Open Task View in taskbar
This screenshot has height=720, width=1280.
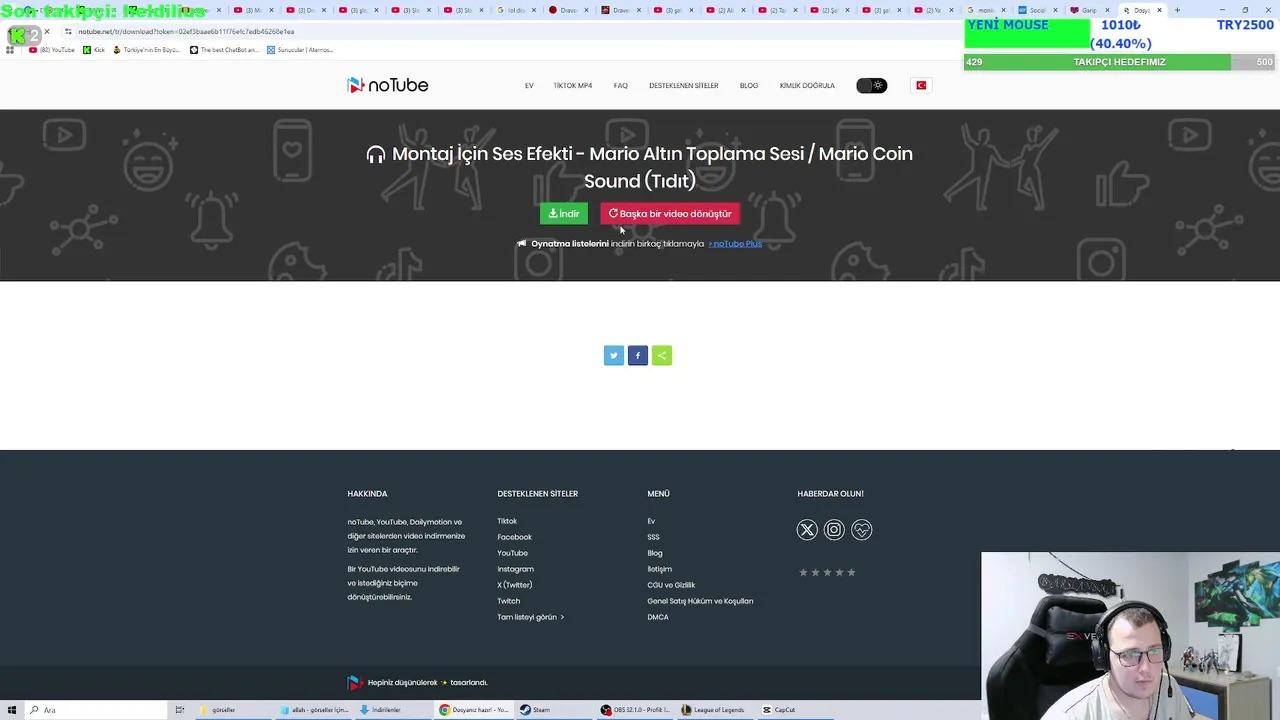180,710
